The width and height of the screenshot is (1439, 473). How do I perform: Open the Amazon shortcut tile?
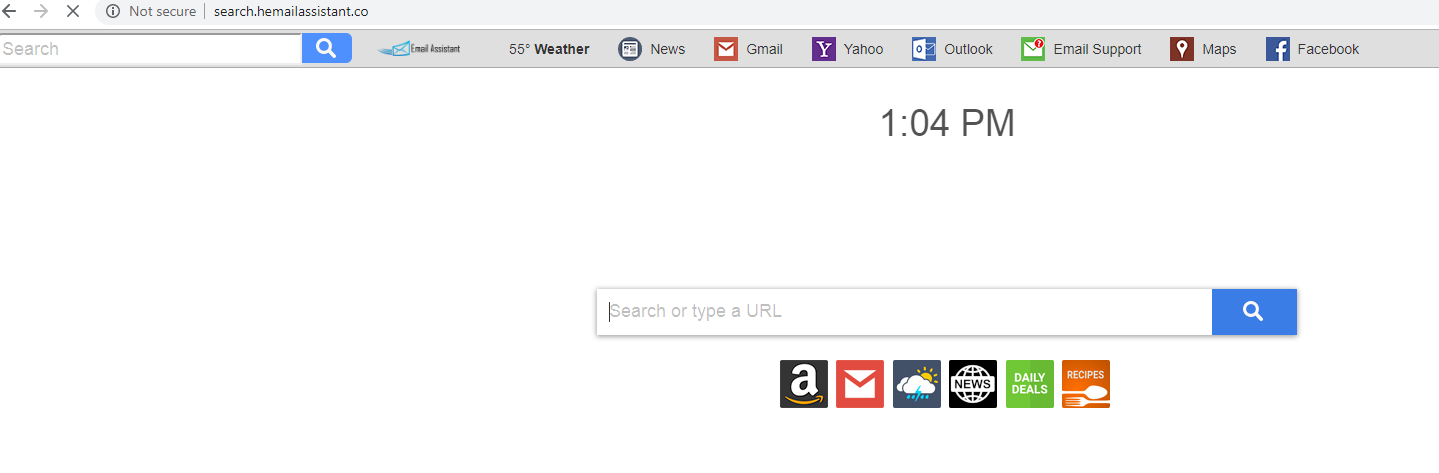[x=804, y=384]
